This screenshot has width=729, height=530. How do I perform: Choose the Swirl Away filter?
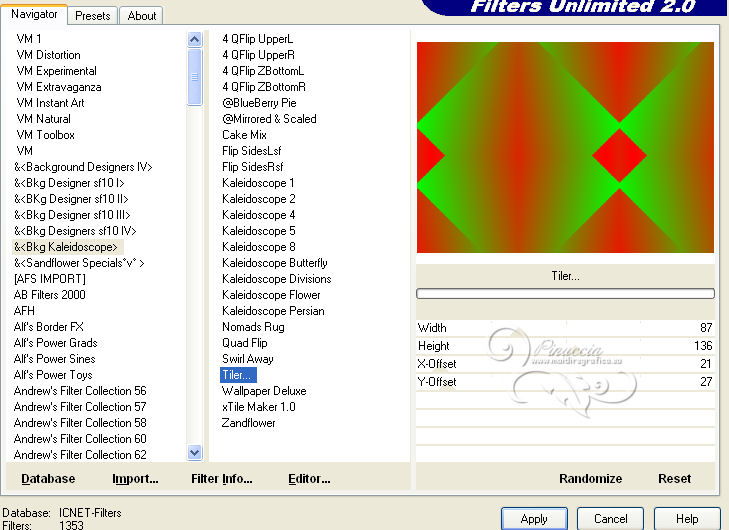point(248,359)
